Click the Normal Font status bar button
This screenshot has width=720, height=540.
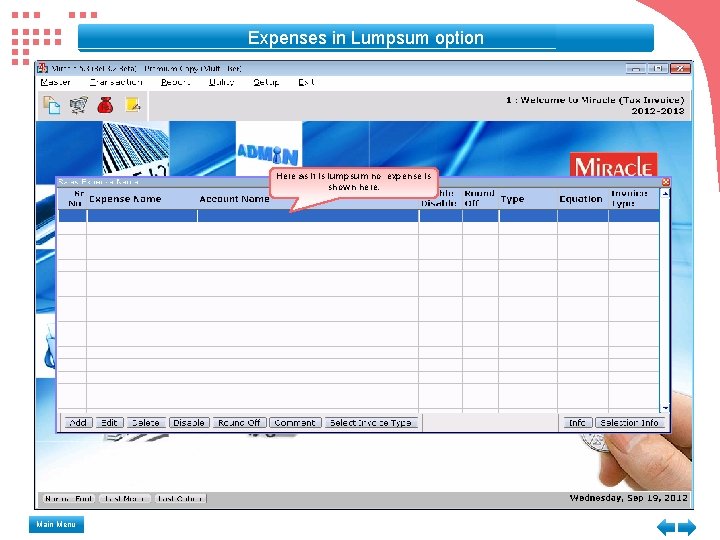68,498
